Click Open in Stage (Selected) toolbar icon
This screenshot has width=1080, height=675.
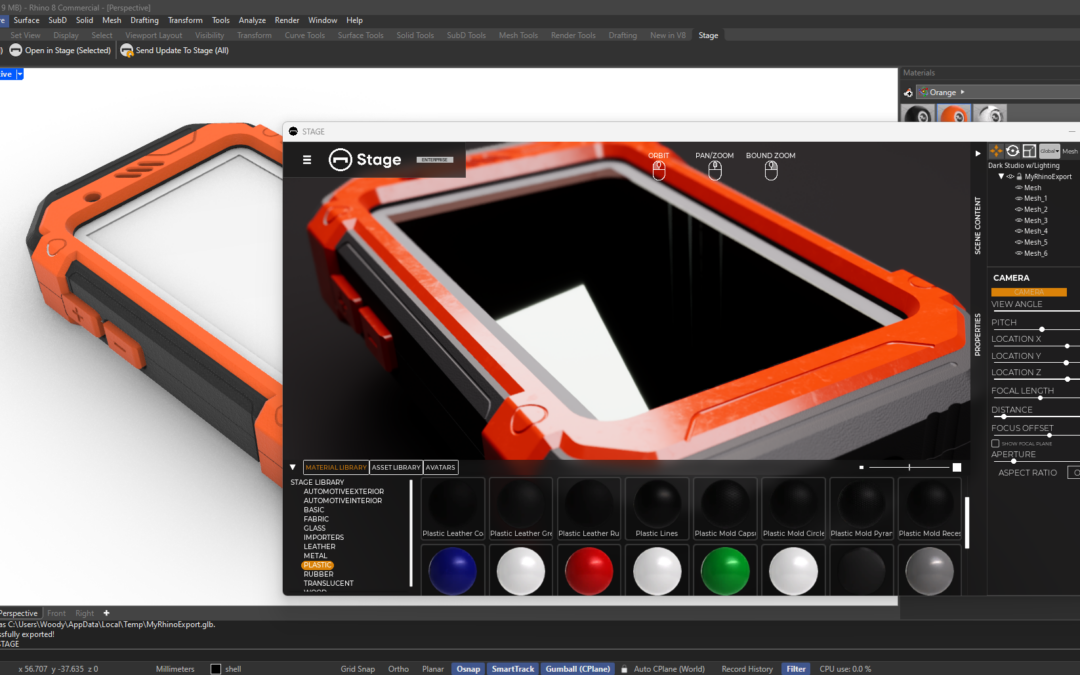pos(15,50)
